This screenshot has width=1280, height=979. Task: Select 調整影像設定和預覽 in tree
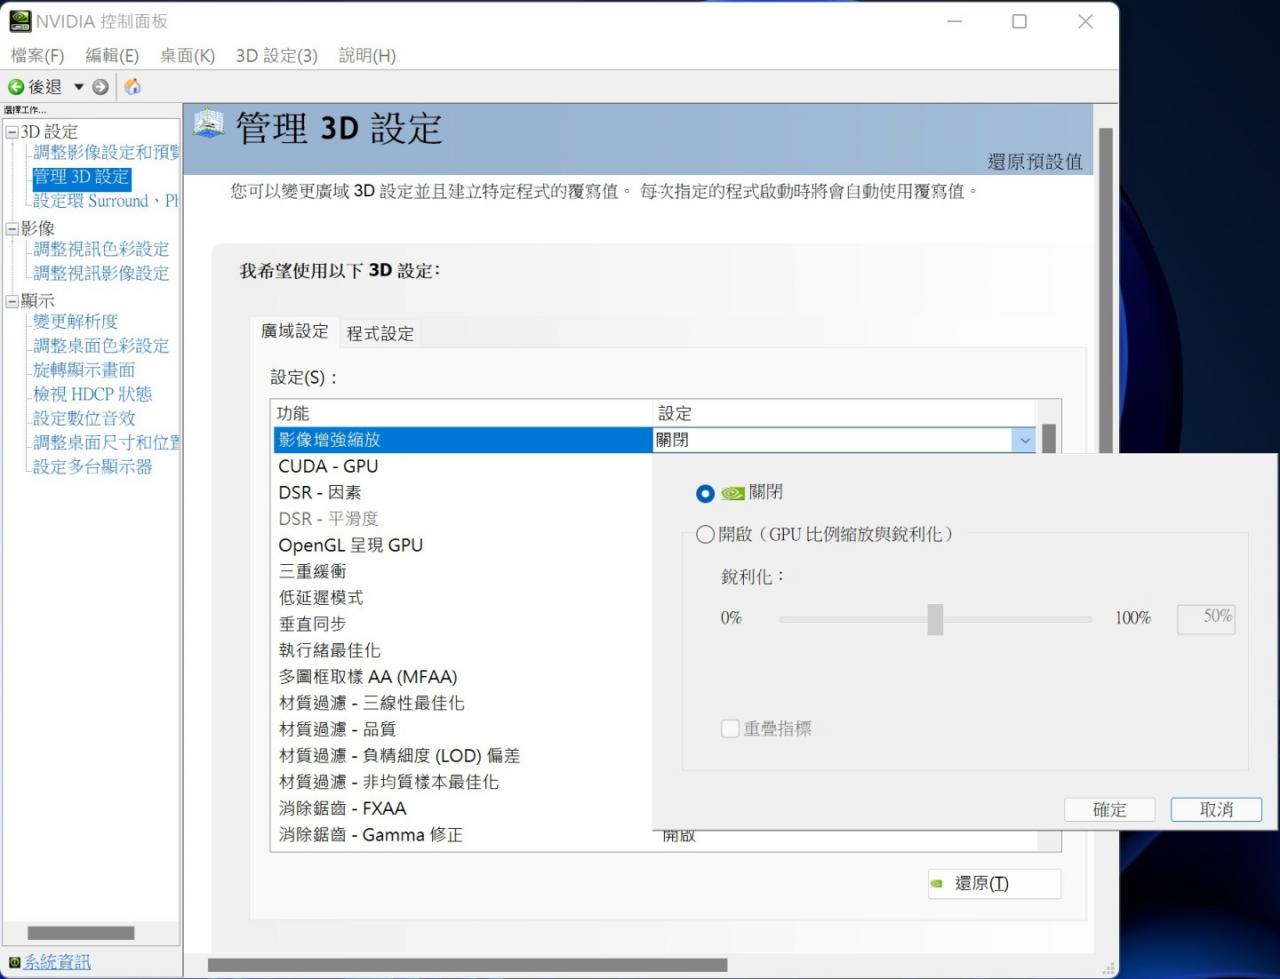tap(106, 153)
